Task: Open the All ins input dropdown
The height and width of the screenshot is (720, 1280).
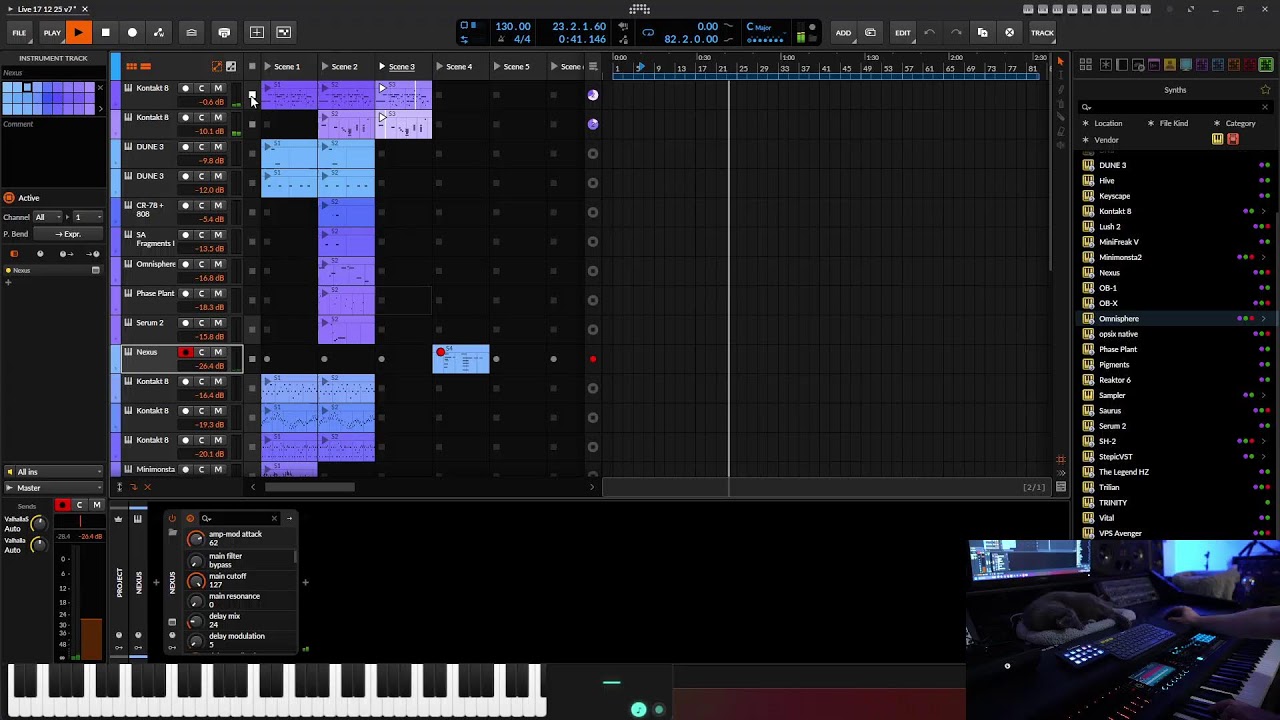Action: click(53, 472)
